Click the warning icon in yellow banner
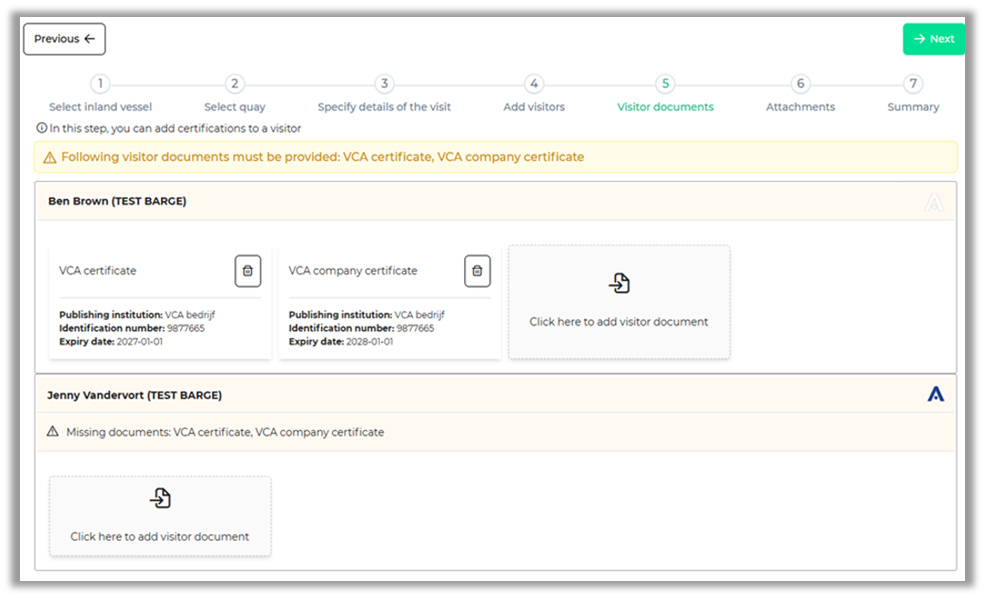 (50, 158)
